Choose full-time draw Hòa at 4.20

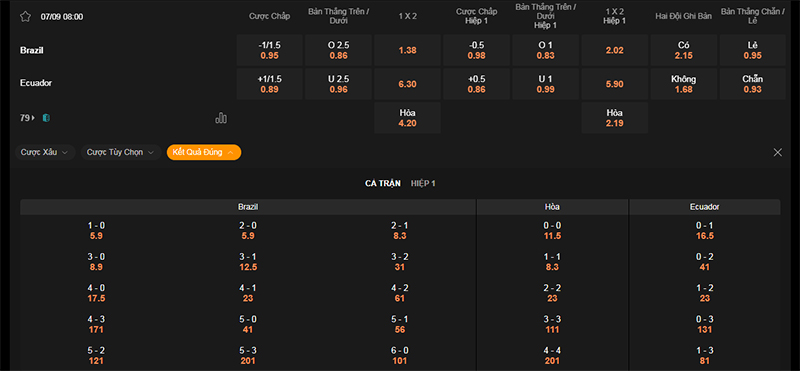point(407,118)
